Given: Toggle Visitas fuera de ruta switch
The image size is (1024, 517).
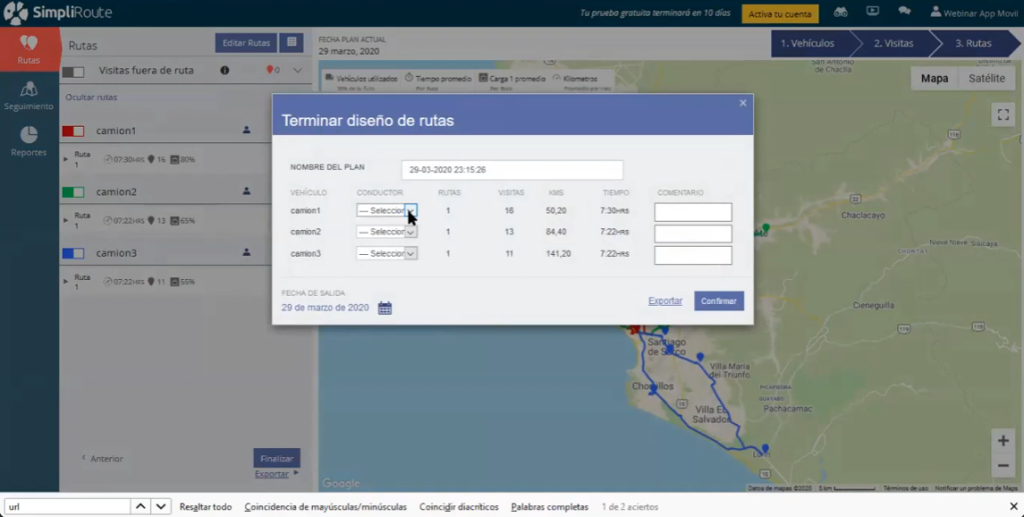Looking at the screenshot, I should [x=73, y=71].
